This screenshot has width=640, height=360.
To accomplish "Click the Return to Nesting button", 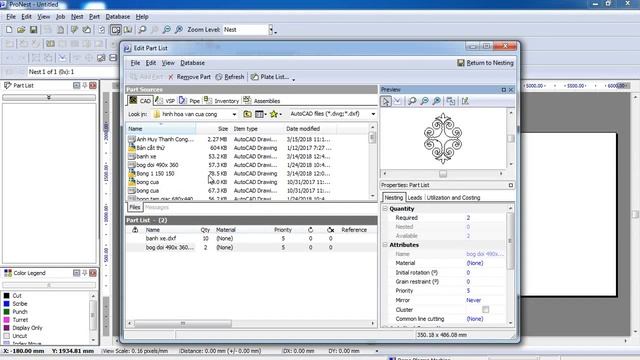I will click(485, 63).
